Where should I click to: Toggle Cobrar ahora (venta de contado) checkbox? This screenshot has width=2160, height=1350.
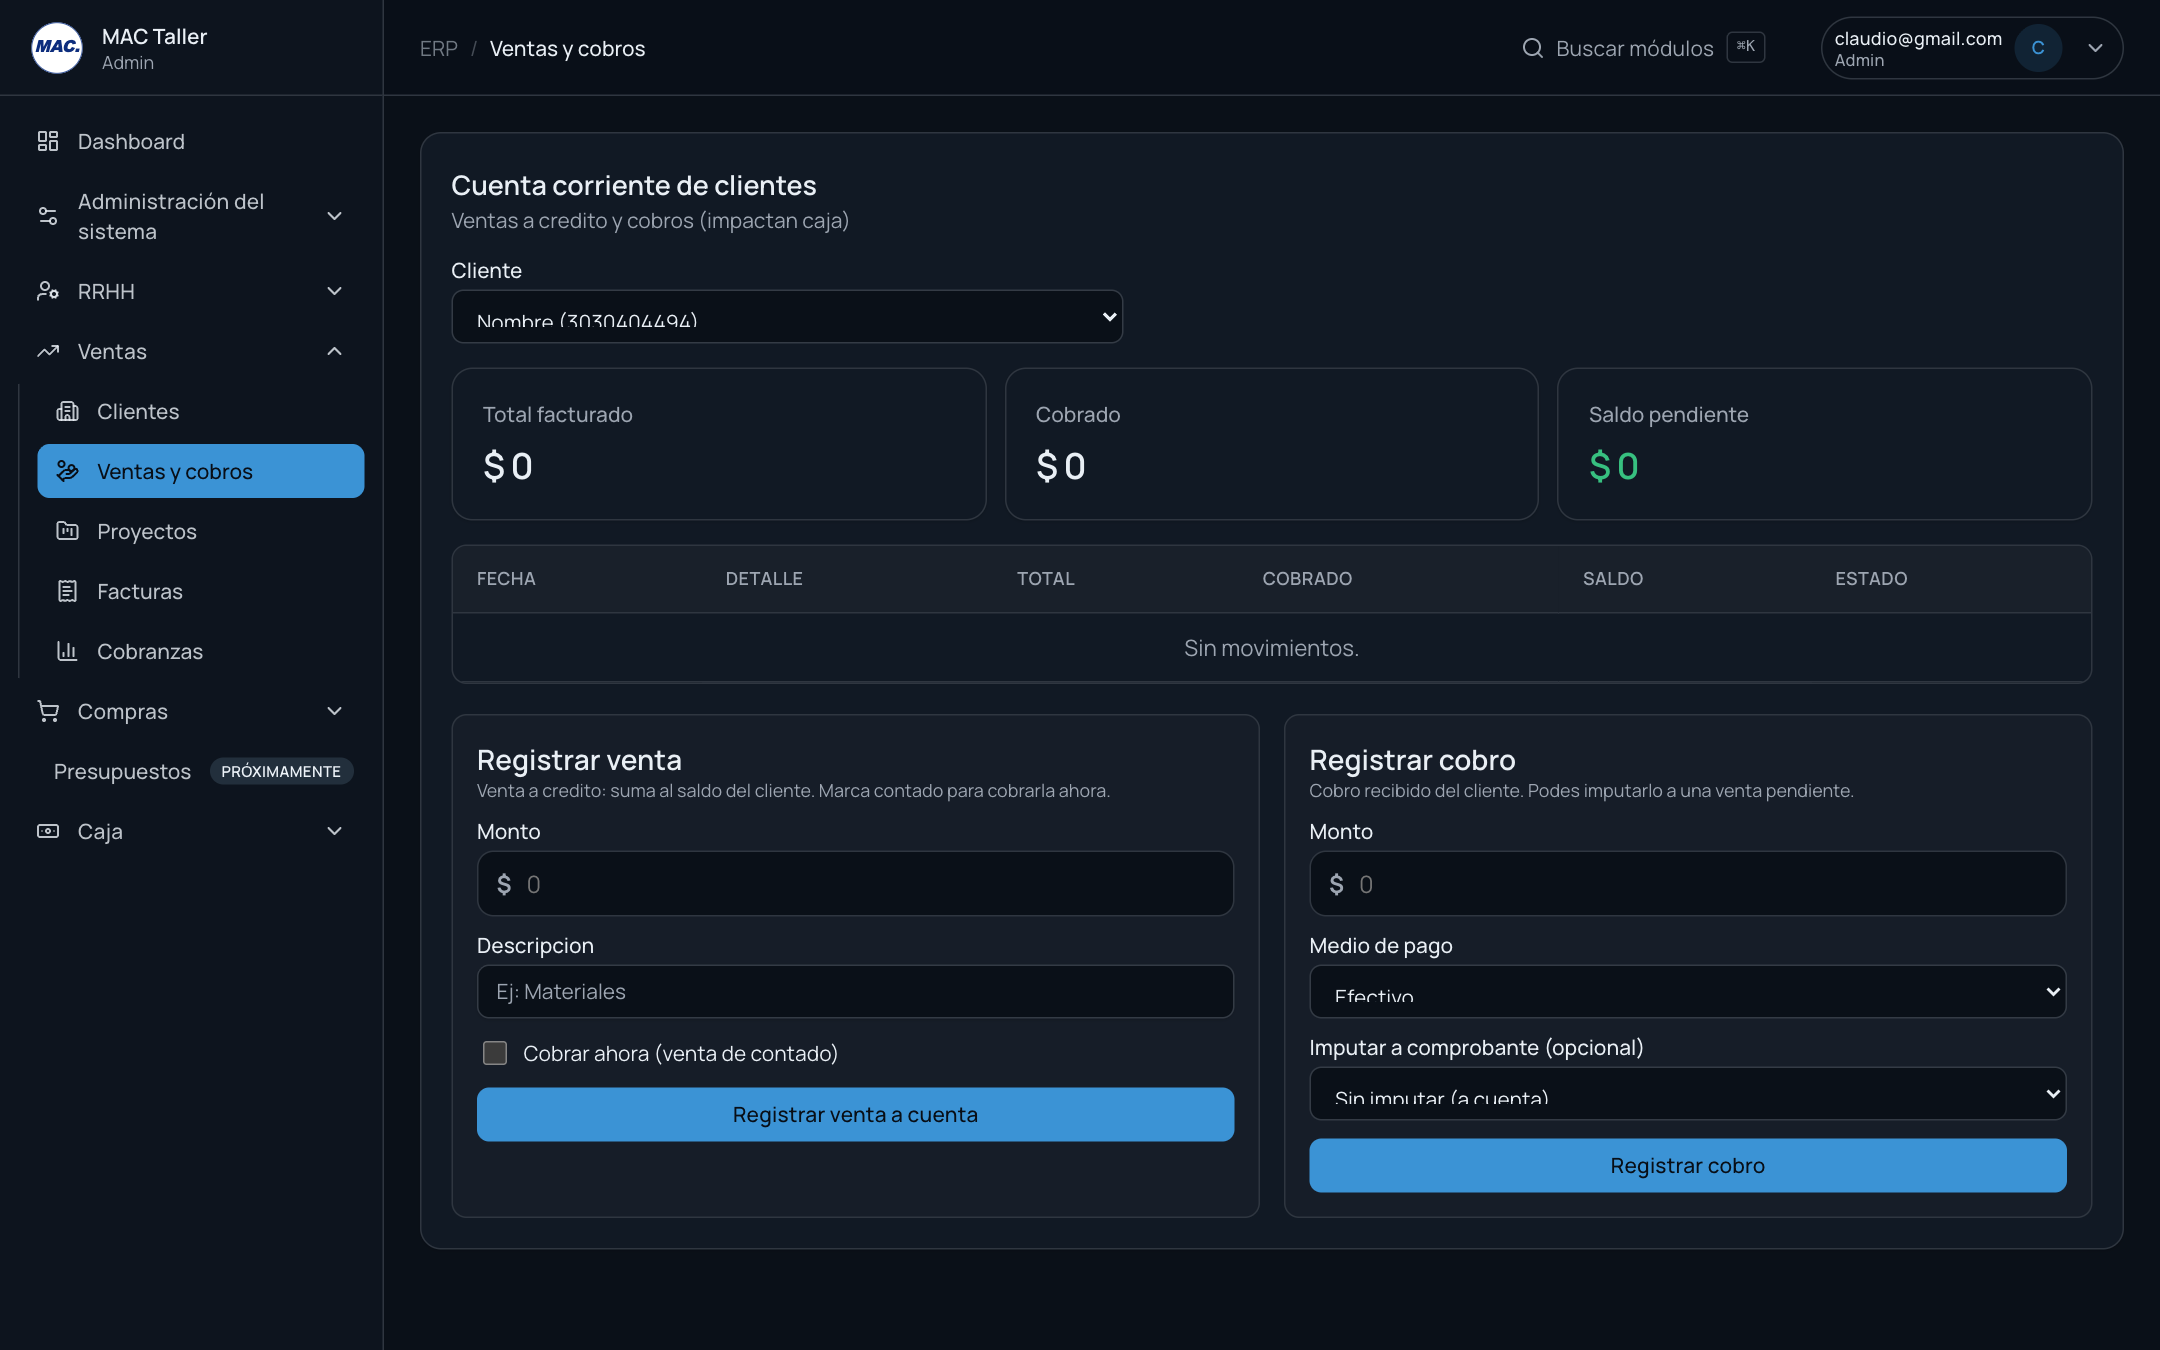point(495,1053)
